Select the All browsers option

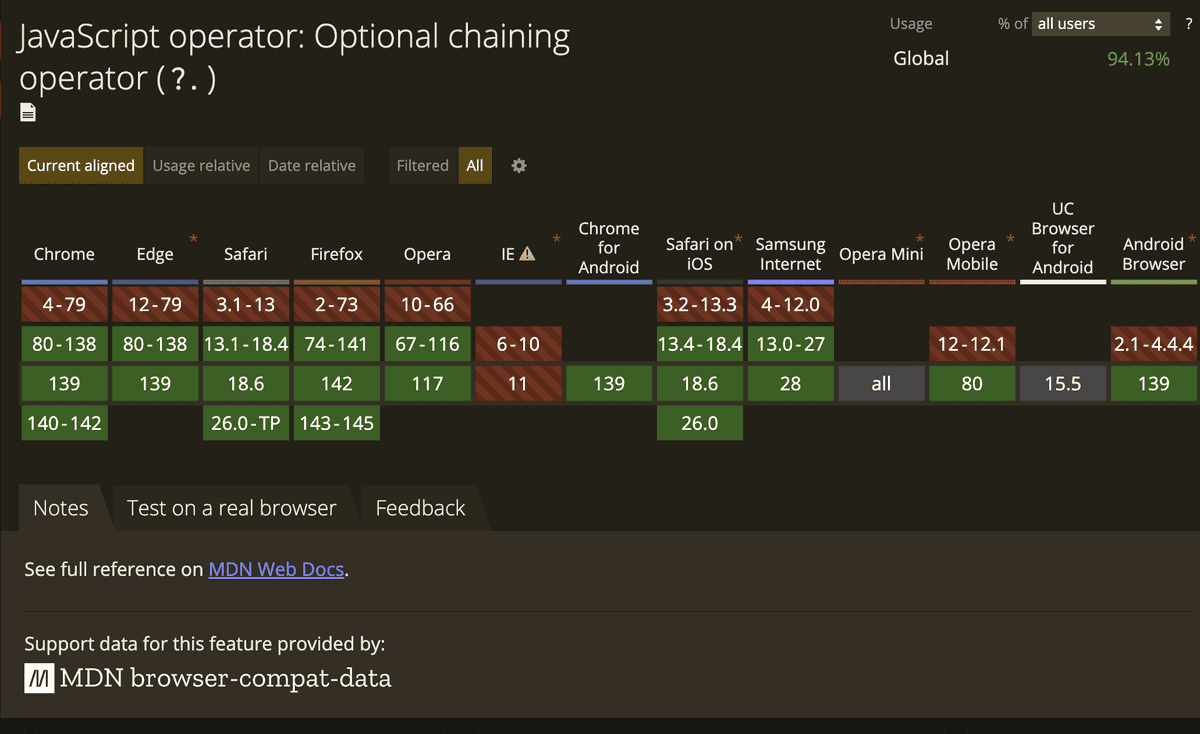(x=475, y=166)
